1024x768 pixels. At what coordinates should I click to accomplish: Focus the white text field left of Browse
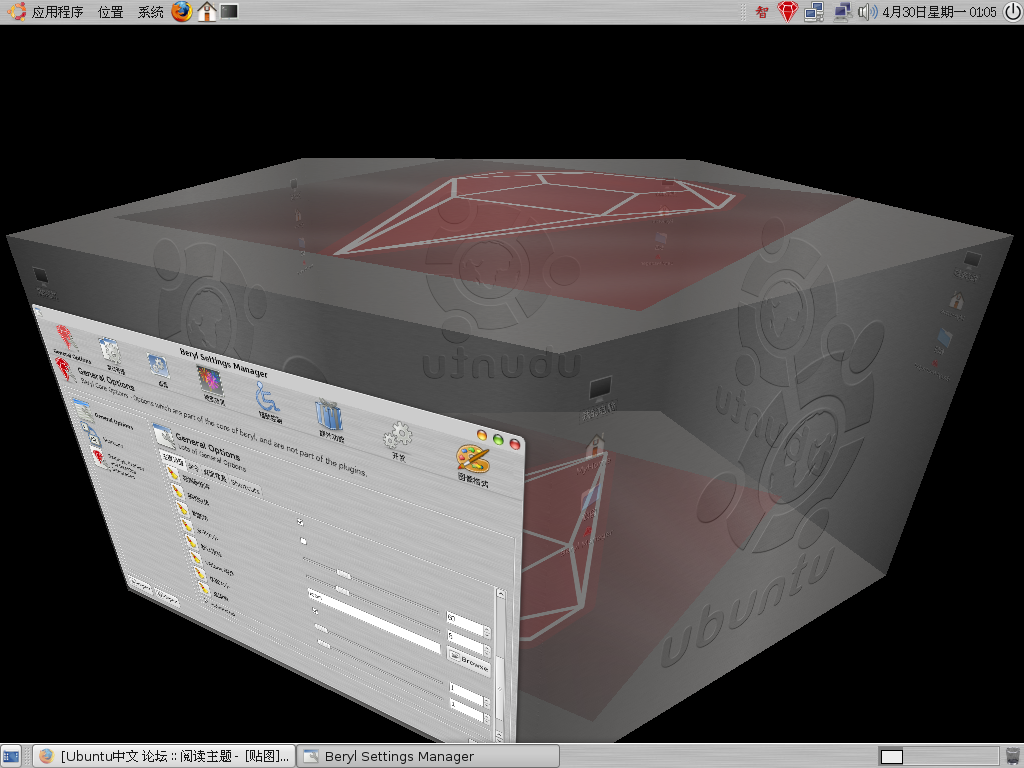375,621
